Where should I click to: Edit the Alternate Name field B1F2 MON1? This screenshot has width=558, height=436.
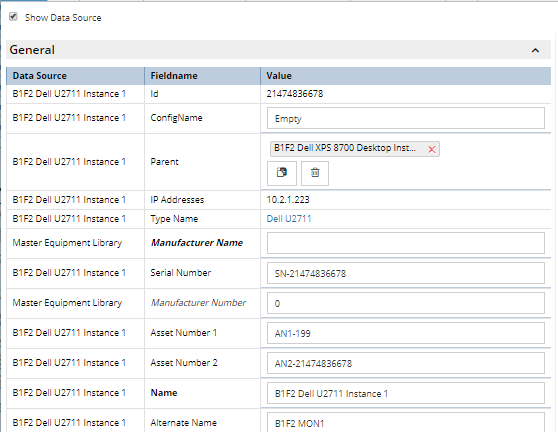tap(406, 422)
